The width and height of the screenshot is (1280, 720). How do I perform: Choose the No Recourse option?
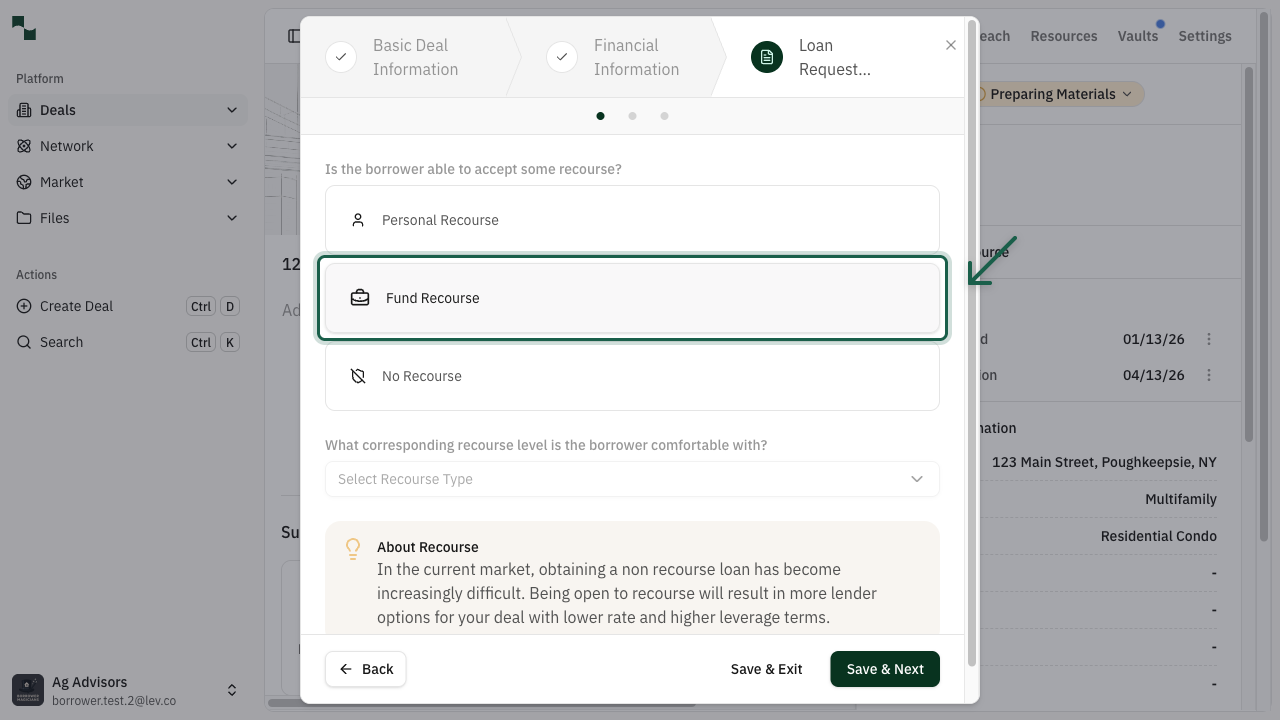pyautogui.click(x=632, y=376)
